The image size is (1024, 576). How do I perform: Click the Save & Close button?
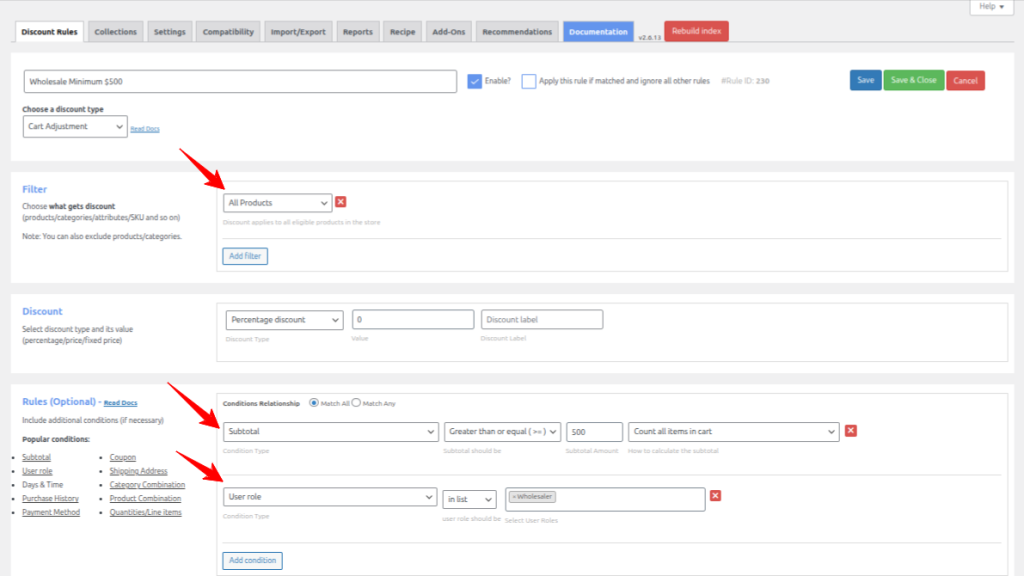[x=913, y=81]
